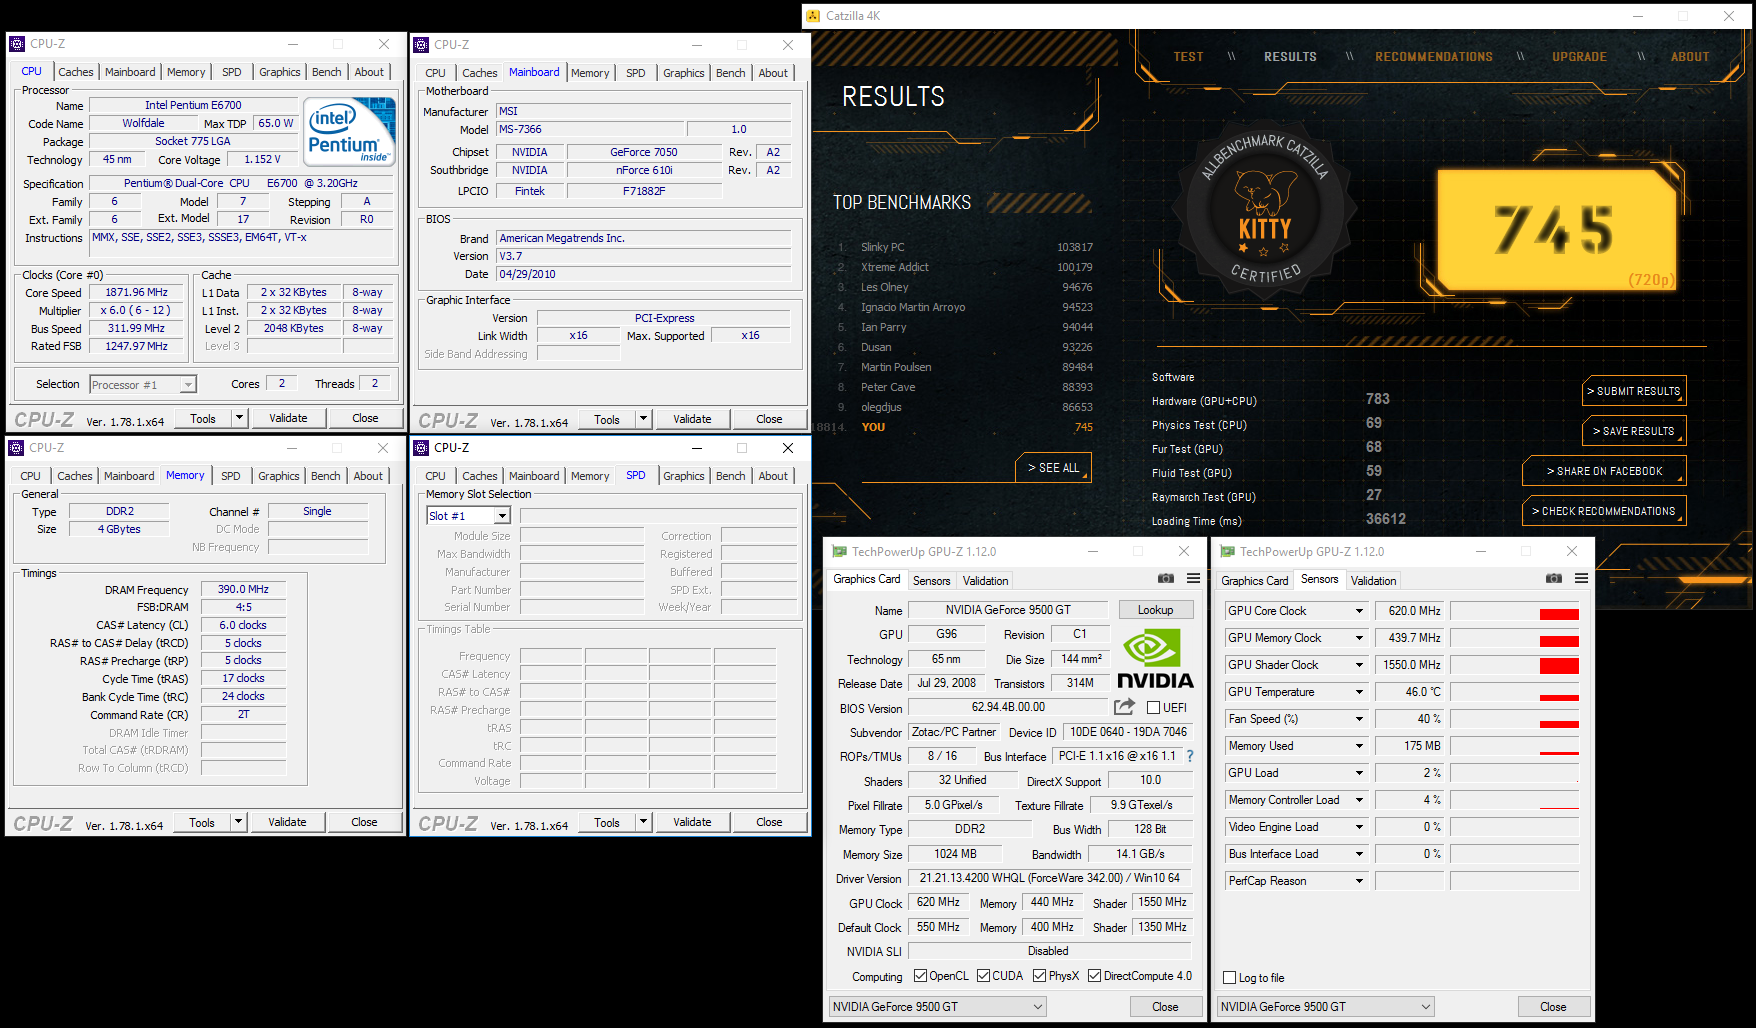
Task: Switch to Validation tab in GPU-Z Graphics Card window
Action: coord(985,581)
